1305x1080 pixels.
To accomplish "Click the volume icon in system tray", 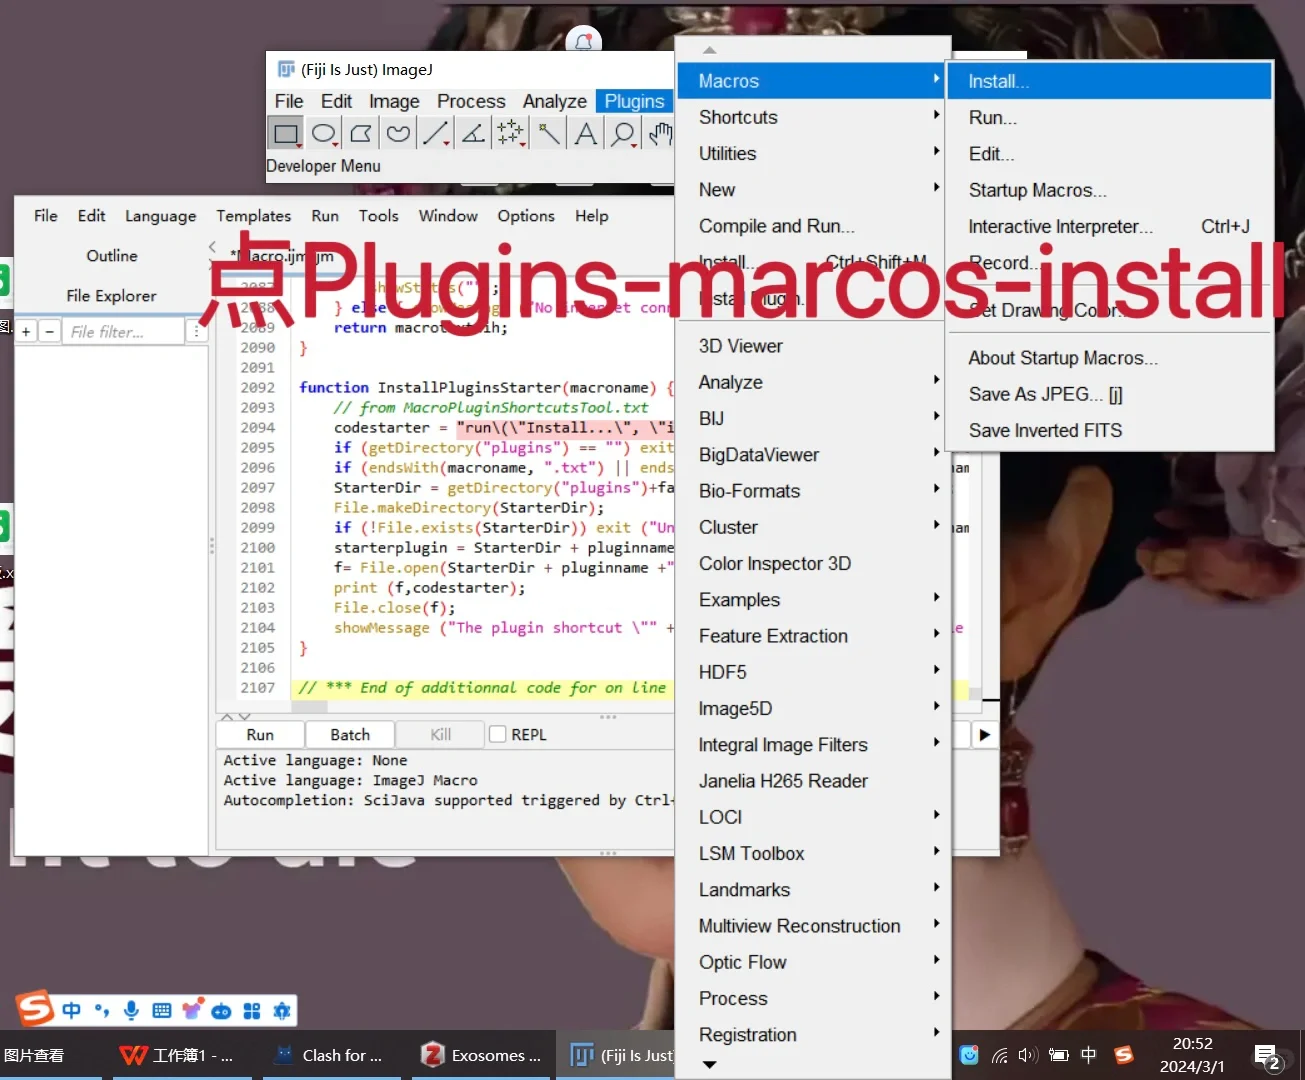I will tap(1028, 1055).
